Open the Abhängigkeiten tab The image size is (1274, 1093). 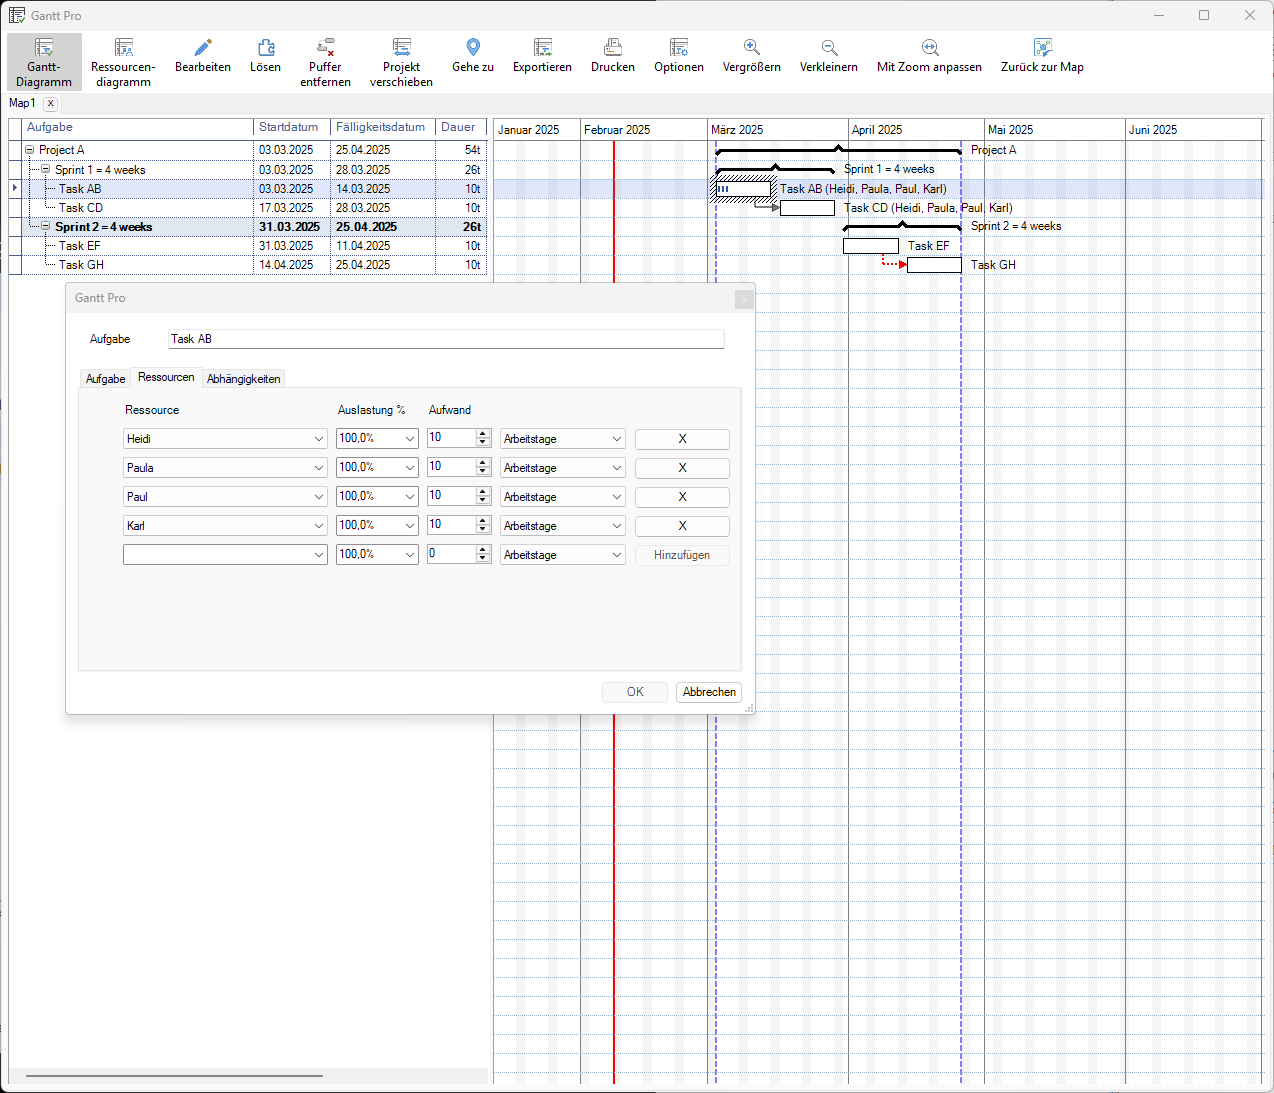point(243,379)
